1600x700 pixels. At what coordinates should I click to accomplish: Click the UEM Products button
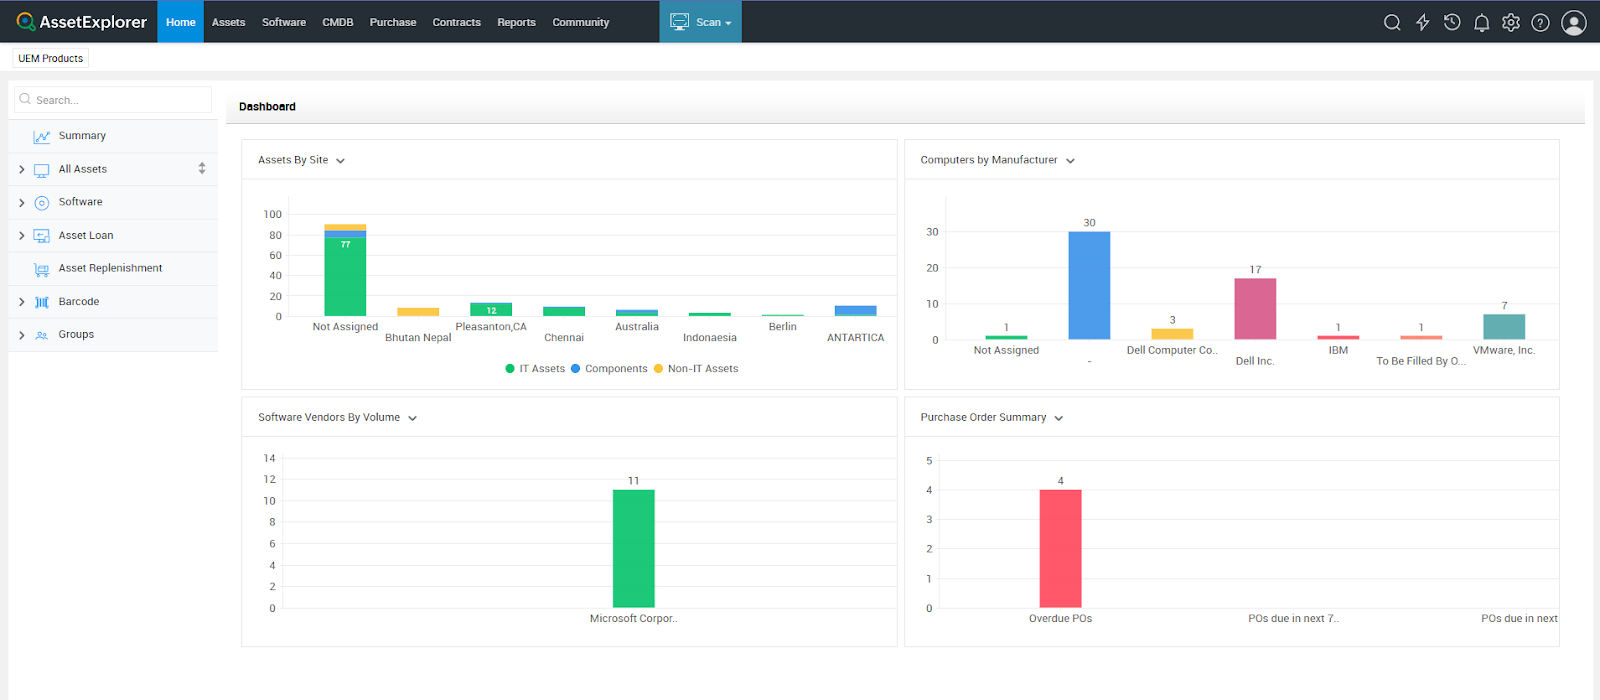[x=51, y=58]
